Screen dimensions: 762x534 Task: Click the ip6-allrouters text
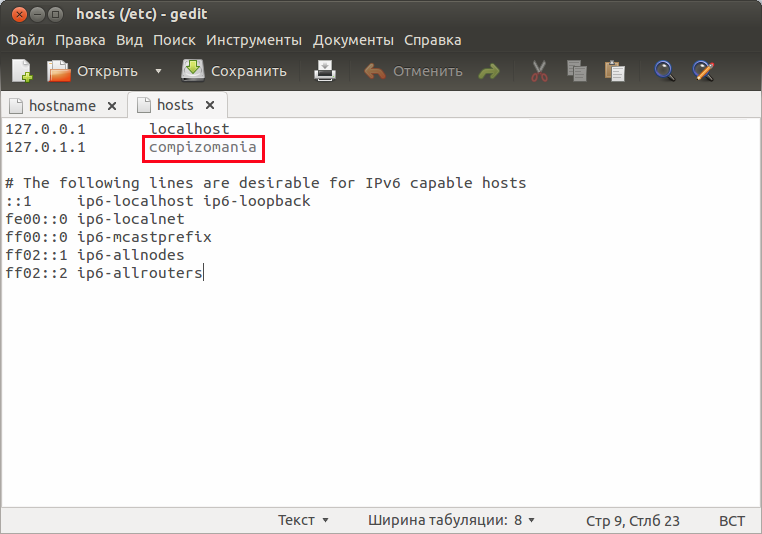139,273
